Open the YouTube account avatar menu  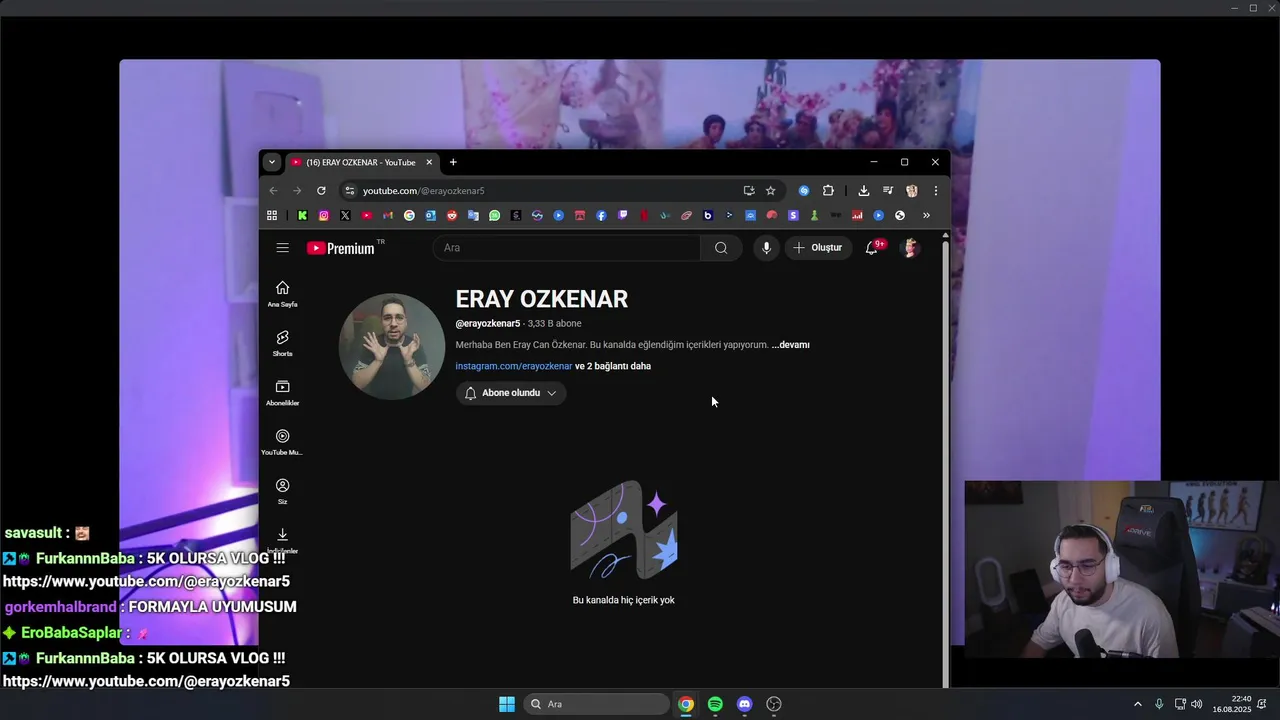pos(910,248)
